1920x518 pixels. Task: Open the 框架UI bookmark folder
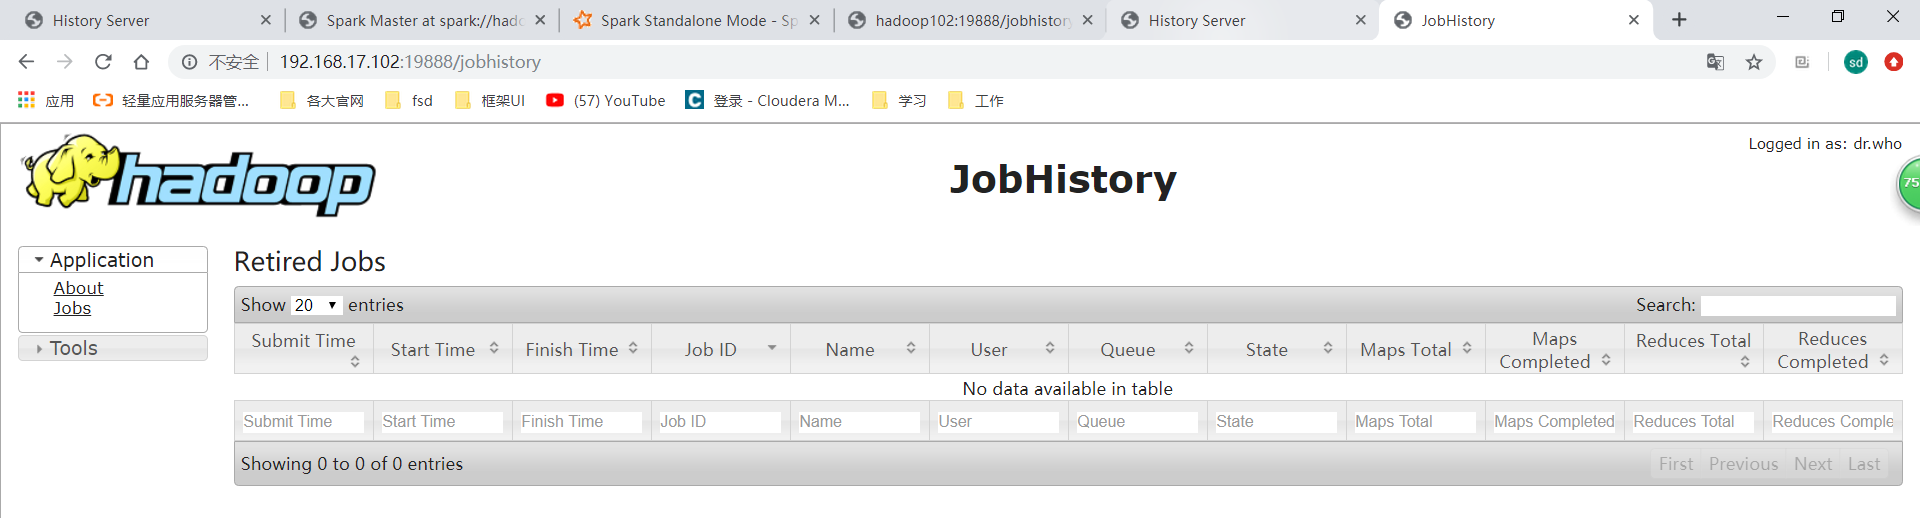point(490,100)
